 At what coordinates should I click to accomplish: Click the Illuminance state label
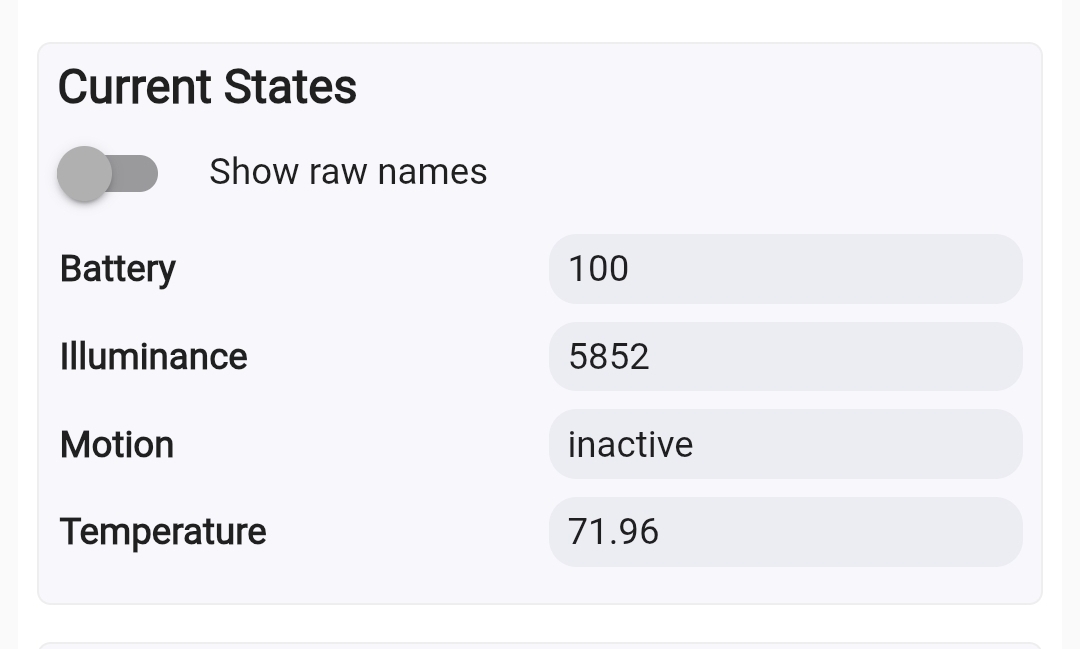tap(153, 357)
